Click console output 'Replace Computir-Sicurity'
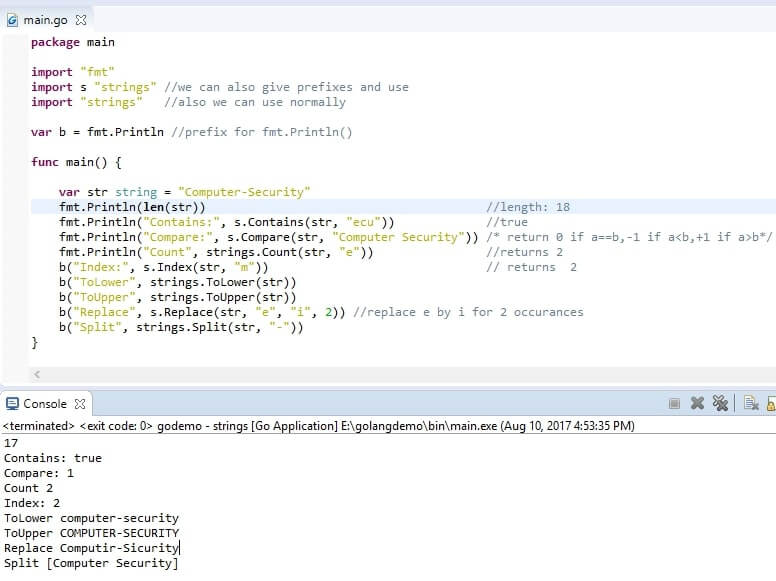 tap(91, 548)
